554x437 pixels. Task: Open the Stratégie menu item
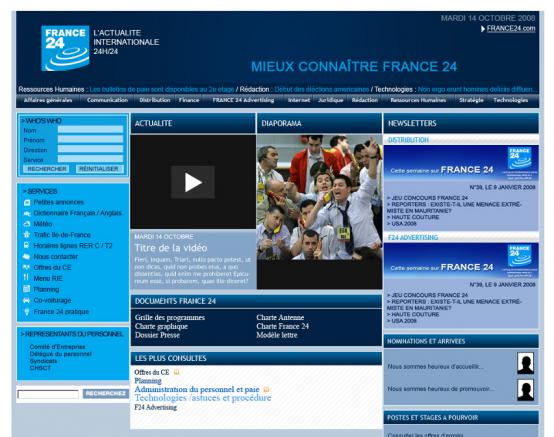pos(471,100)
